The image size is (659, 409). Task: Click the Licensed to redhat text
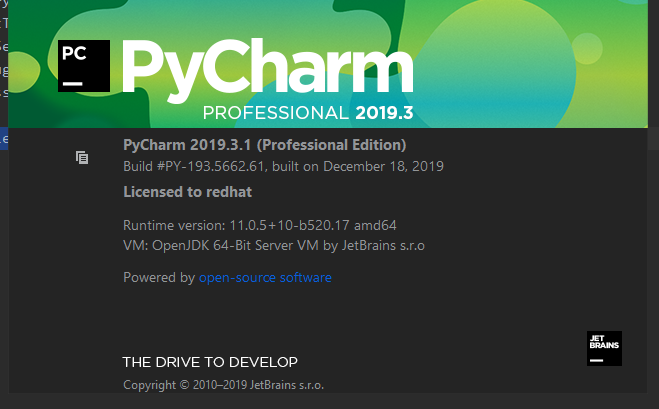point(187,192)
